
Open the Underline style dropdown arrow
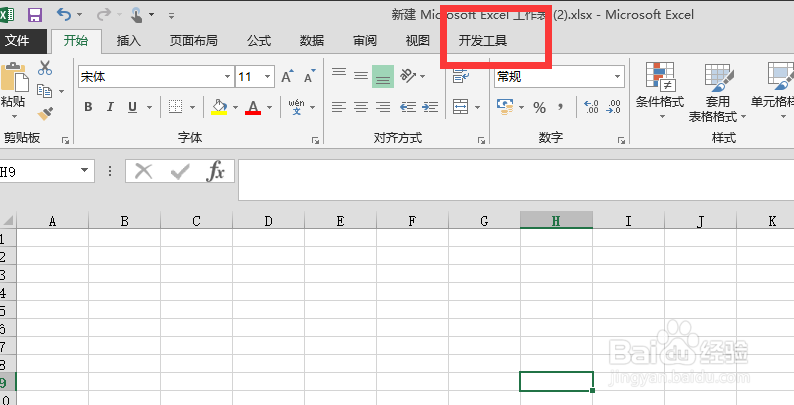(149, 107)
